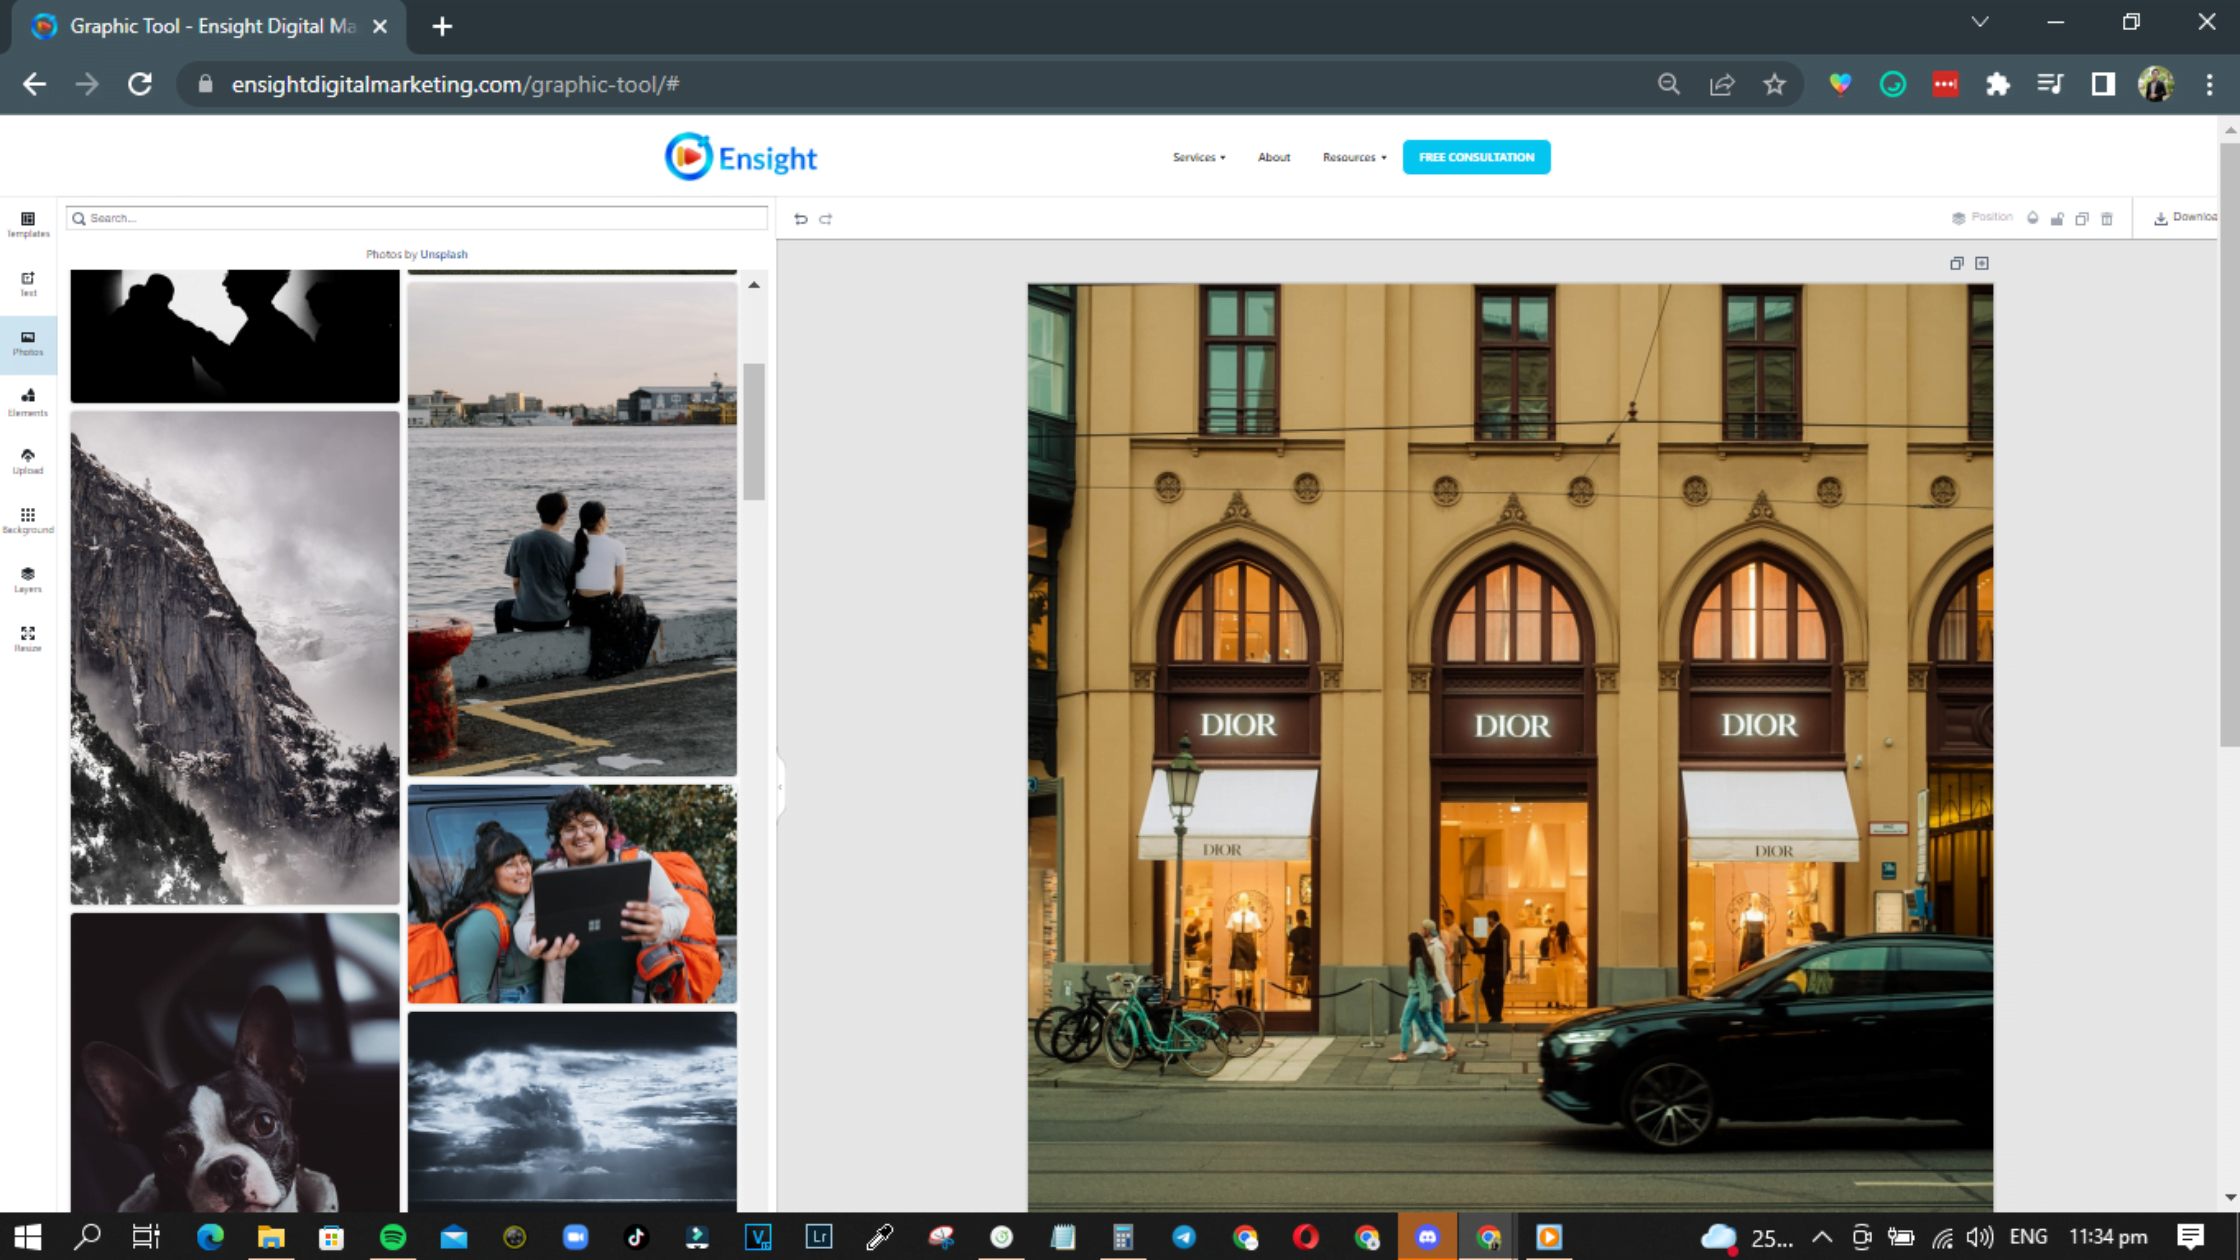
Task: Expand the Resources menu
Action: click(x=1354, y=157)
